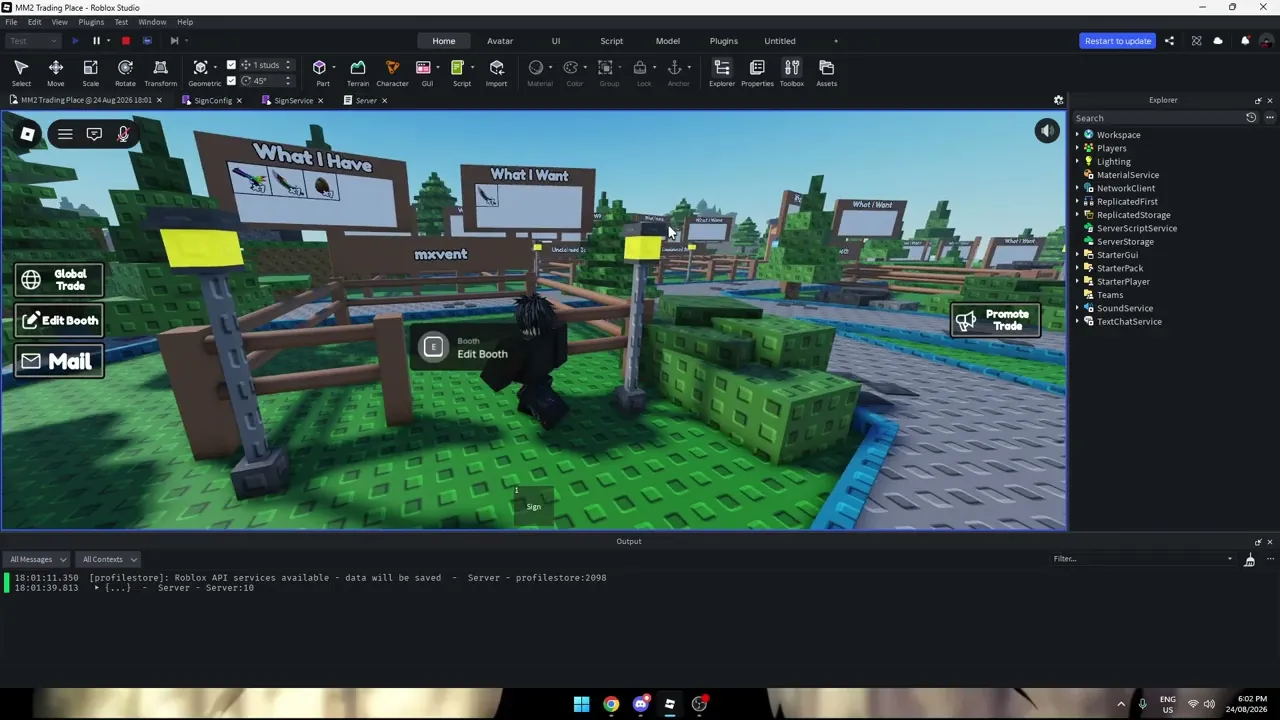Open the Character tool
This screenshot has height=720, width=1280.
coord(392,73)
